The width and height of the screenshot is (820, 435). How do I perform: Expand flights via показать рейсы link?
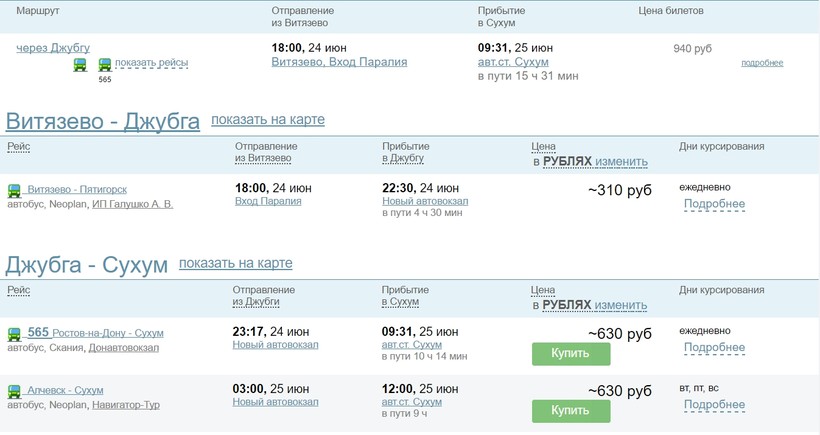tap(152, 63)
